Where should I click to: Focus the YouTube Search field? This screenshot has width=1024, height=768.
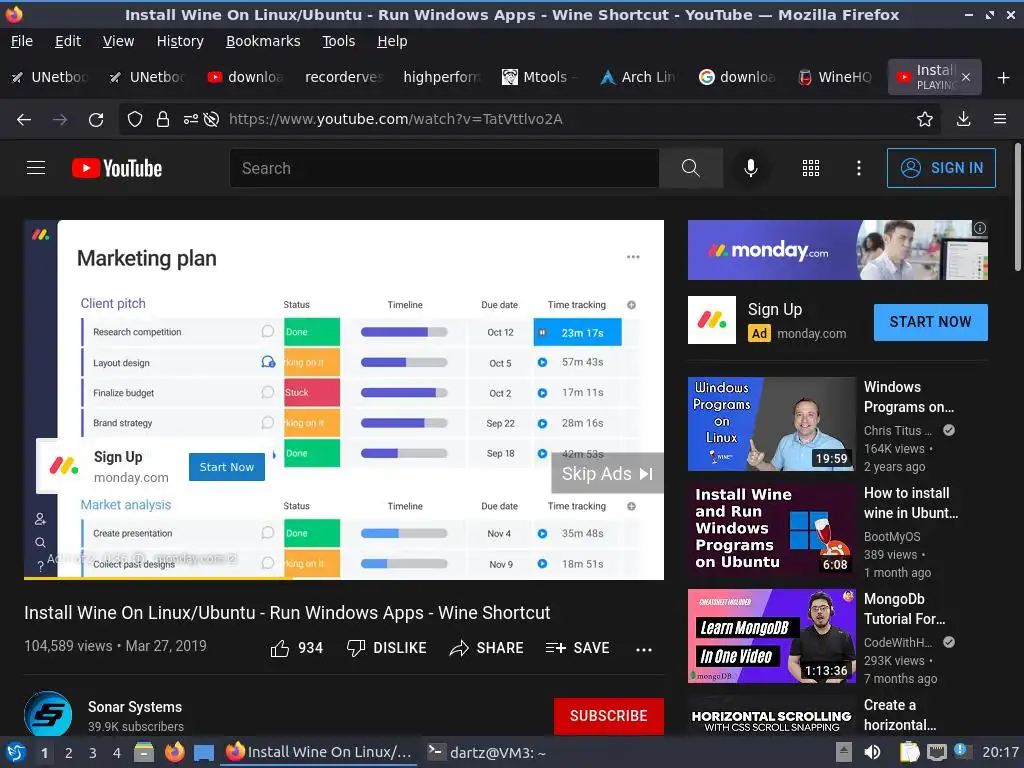pyautogui.click(x=444, y=168)
